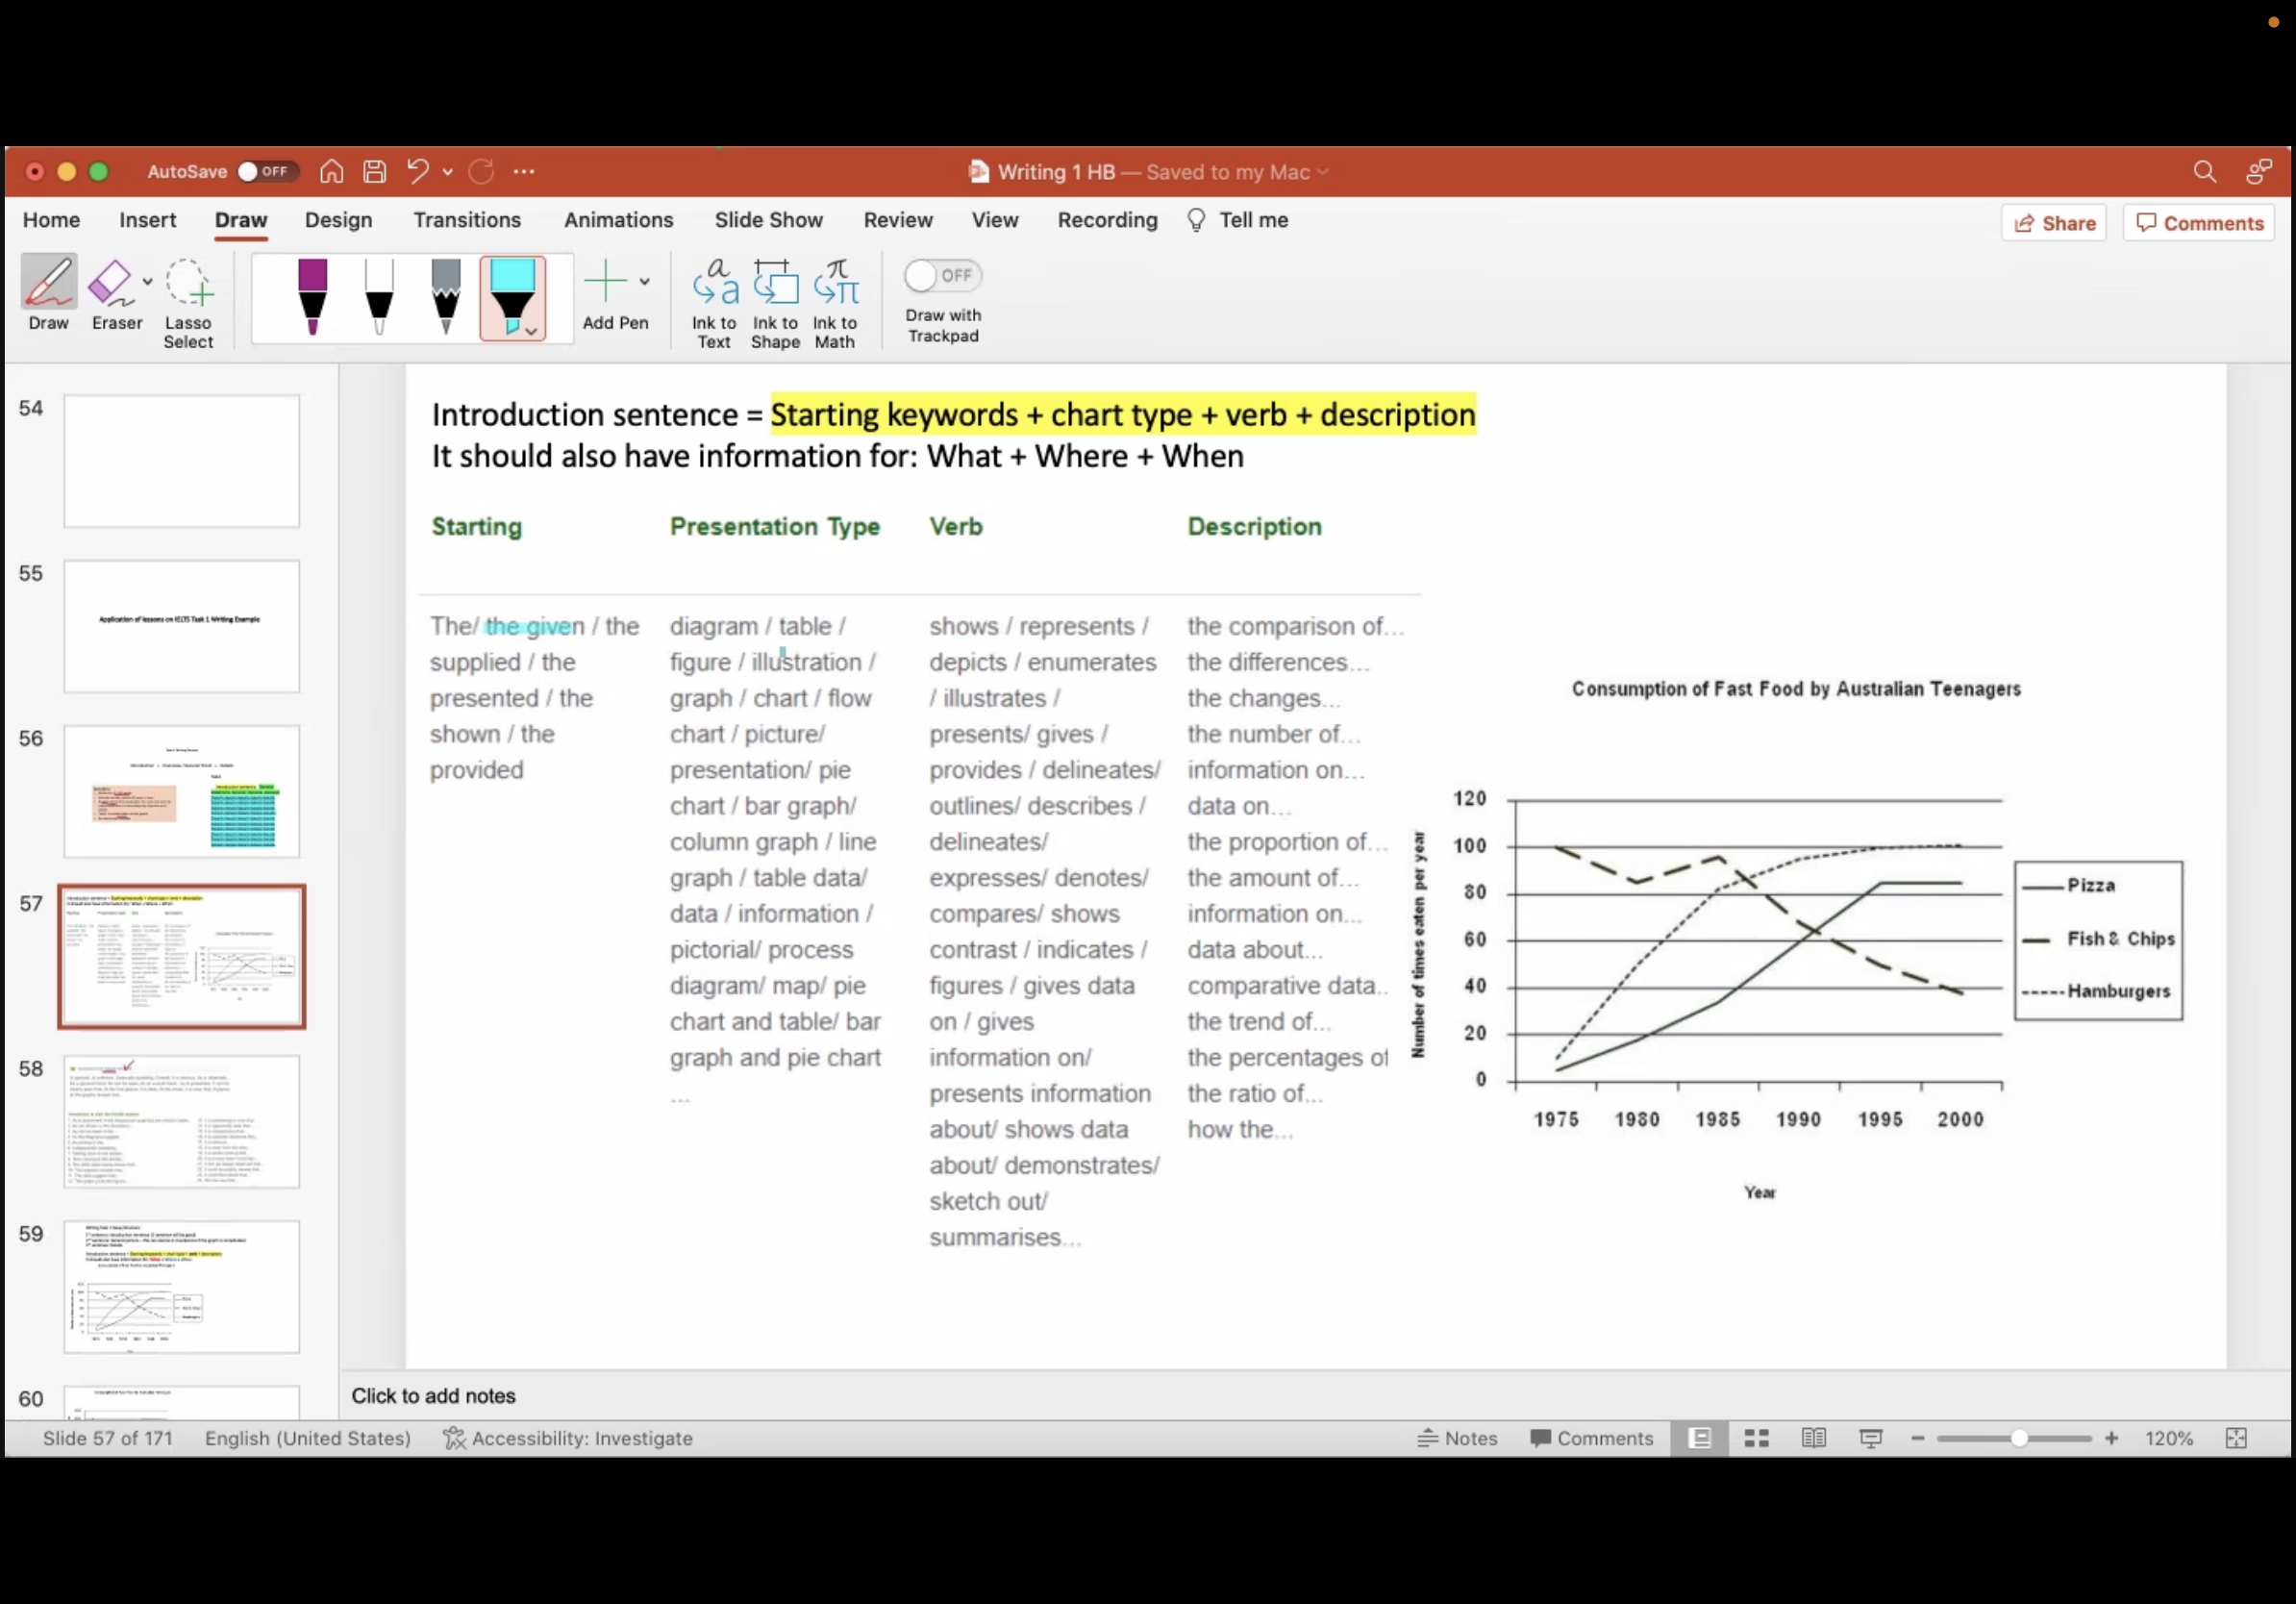The width and height of the screenshot is (2296, 1604).
Task: Toggle Draw with Trackpad switch
Action: [x=942, y=275]
